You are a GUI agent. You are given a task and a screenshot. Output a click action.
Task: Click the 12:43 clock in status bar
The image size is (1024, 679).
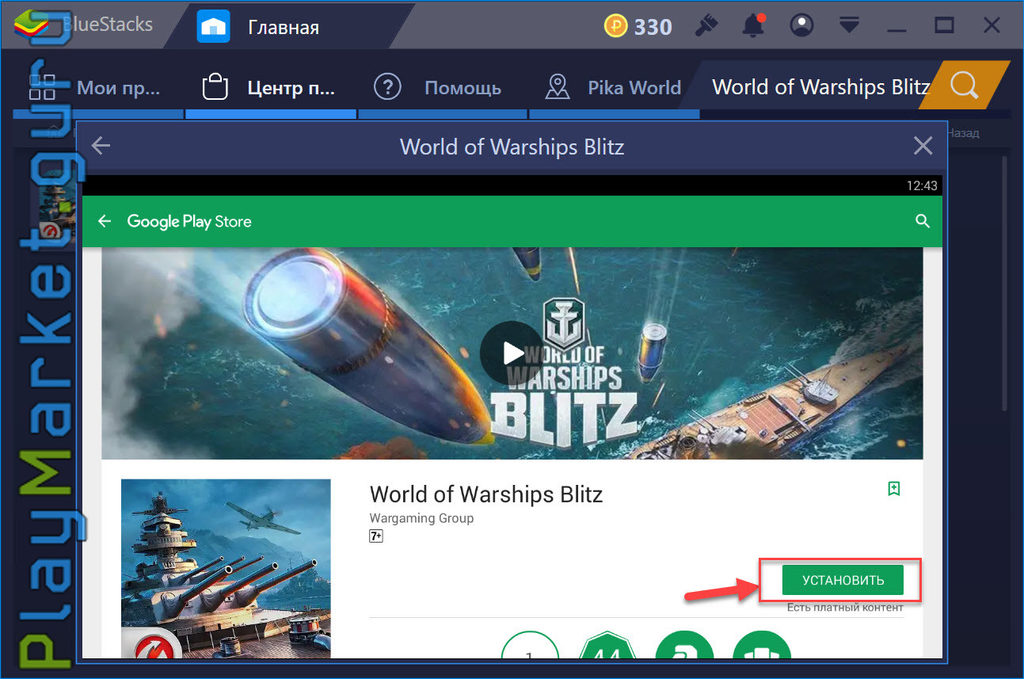[x=921, y=185]
